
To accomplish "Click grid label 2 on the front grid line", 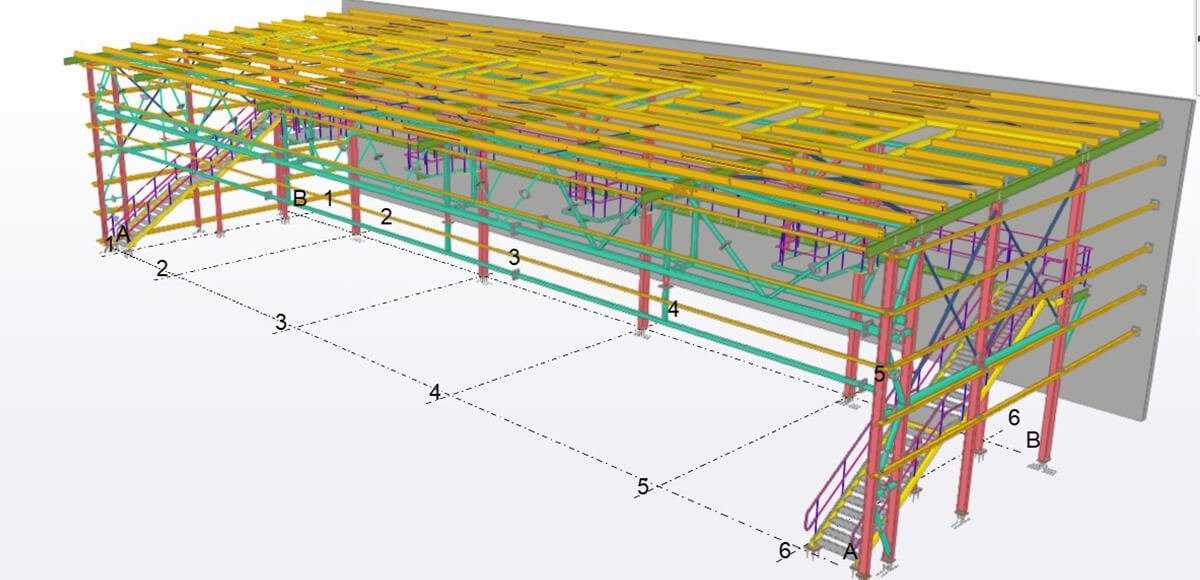I will pos(162,268).
